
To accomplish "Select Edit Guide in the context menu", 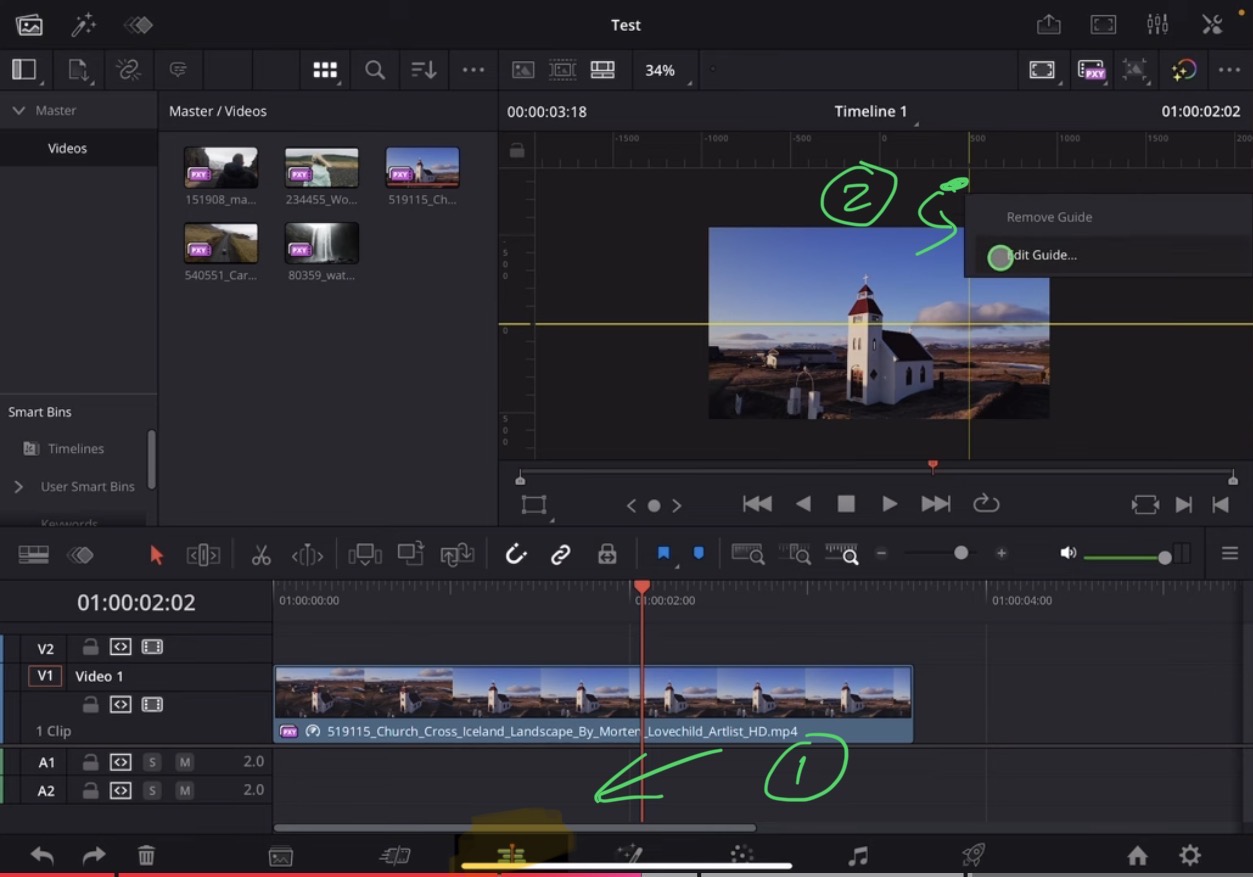I will coord(1043,256).
